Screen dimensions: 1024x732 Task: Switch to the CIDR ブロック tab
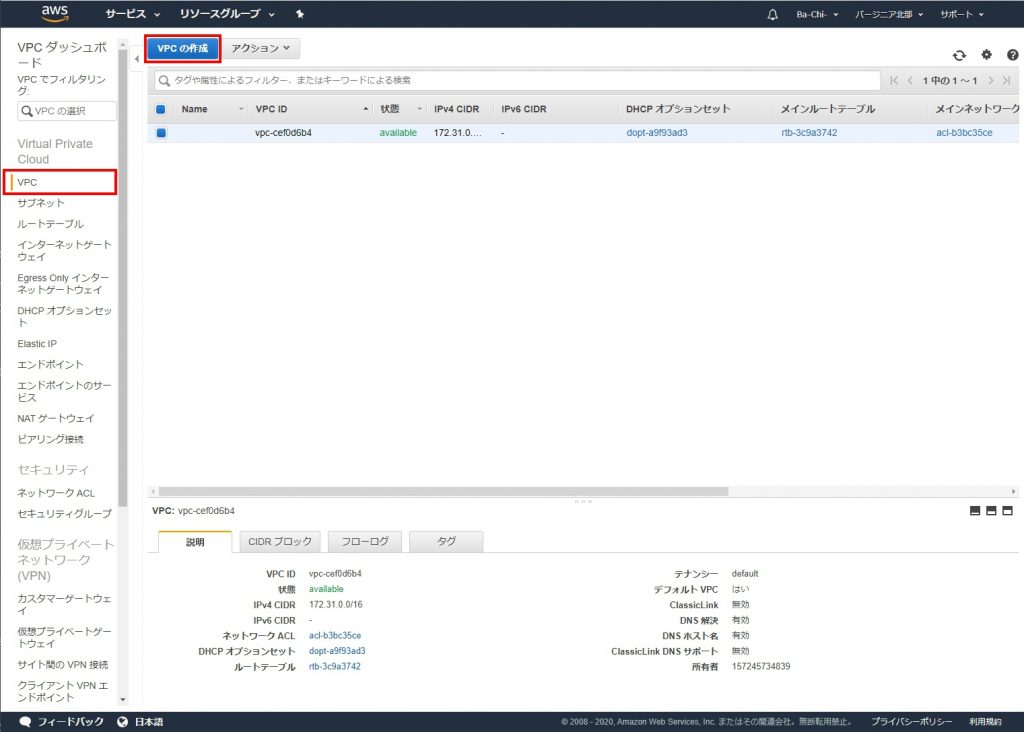(x=280, y=541)
